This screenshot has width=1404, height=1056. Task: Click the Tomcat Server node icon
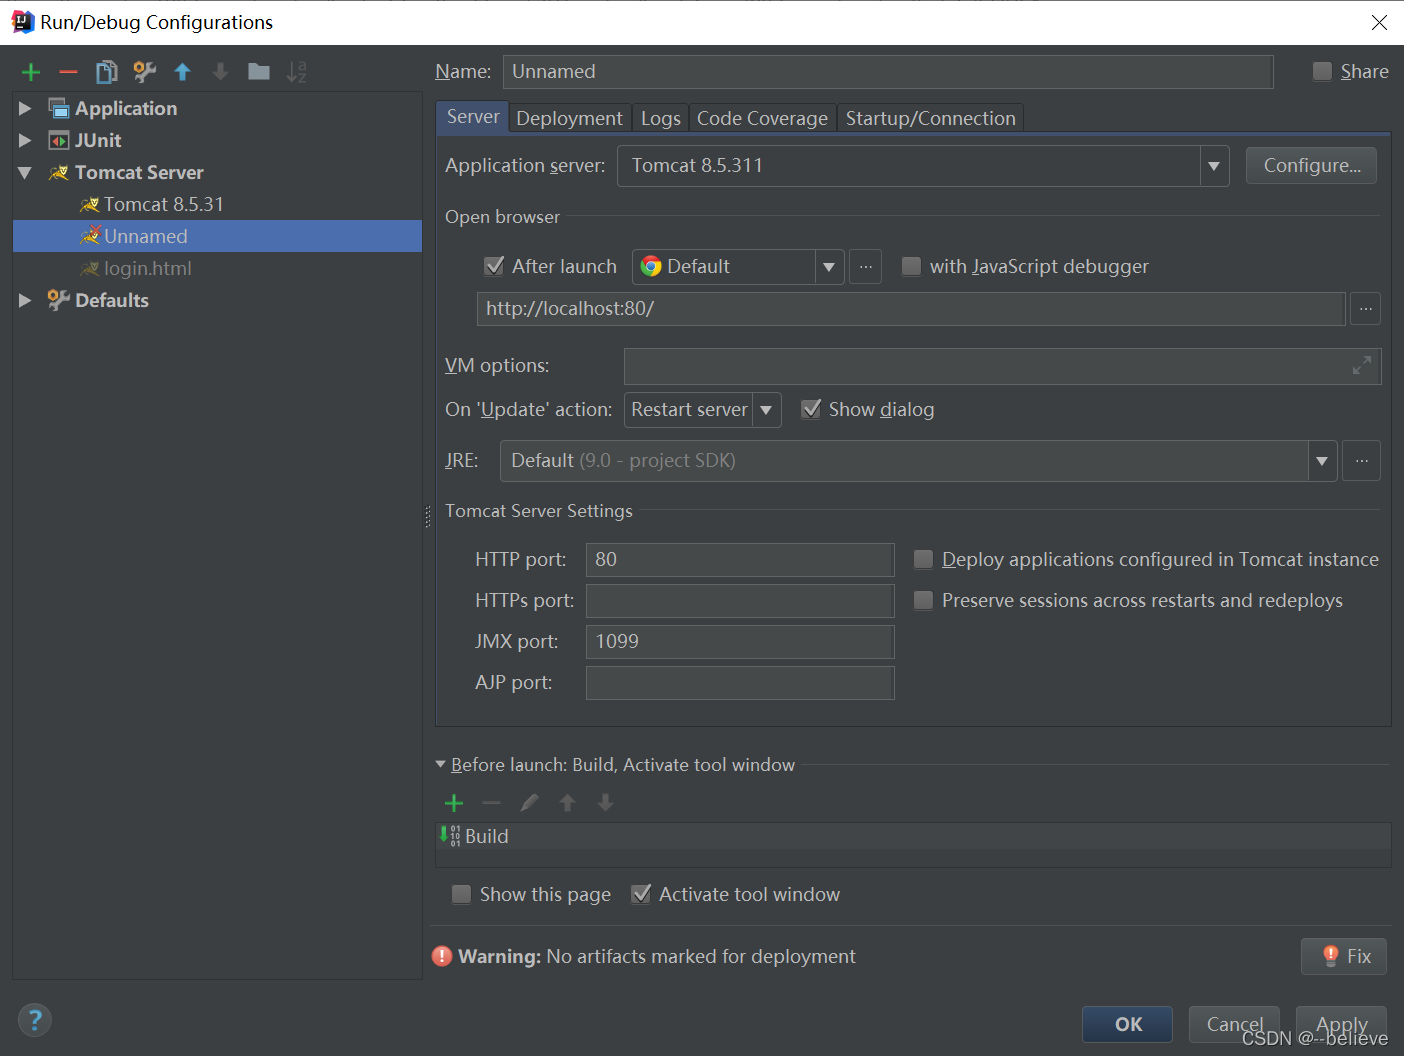59,172
